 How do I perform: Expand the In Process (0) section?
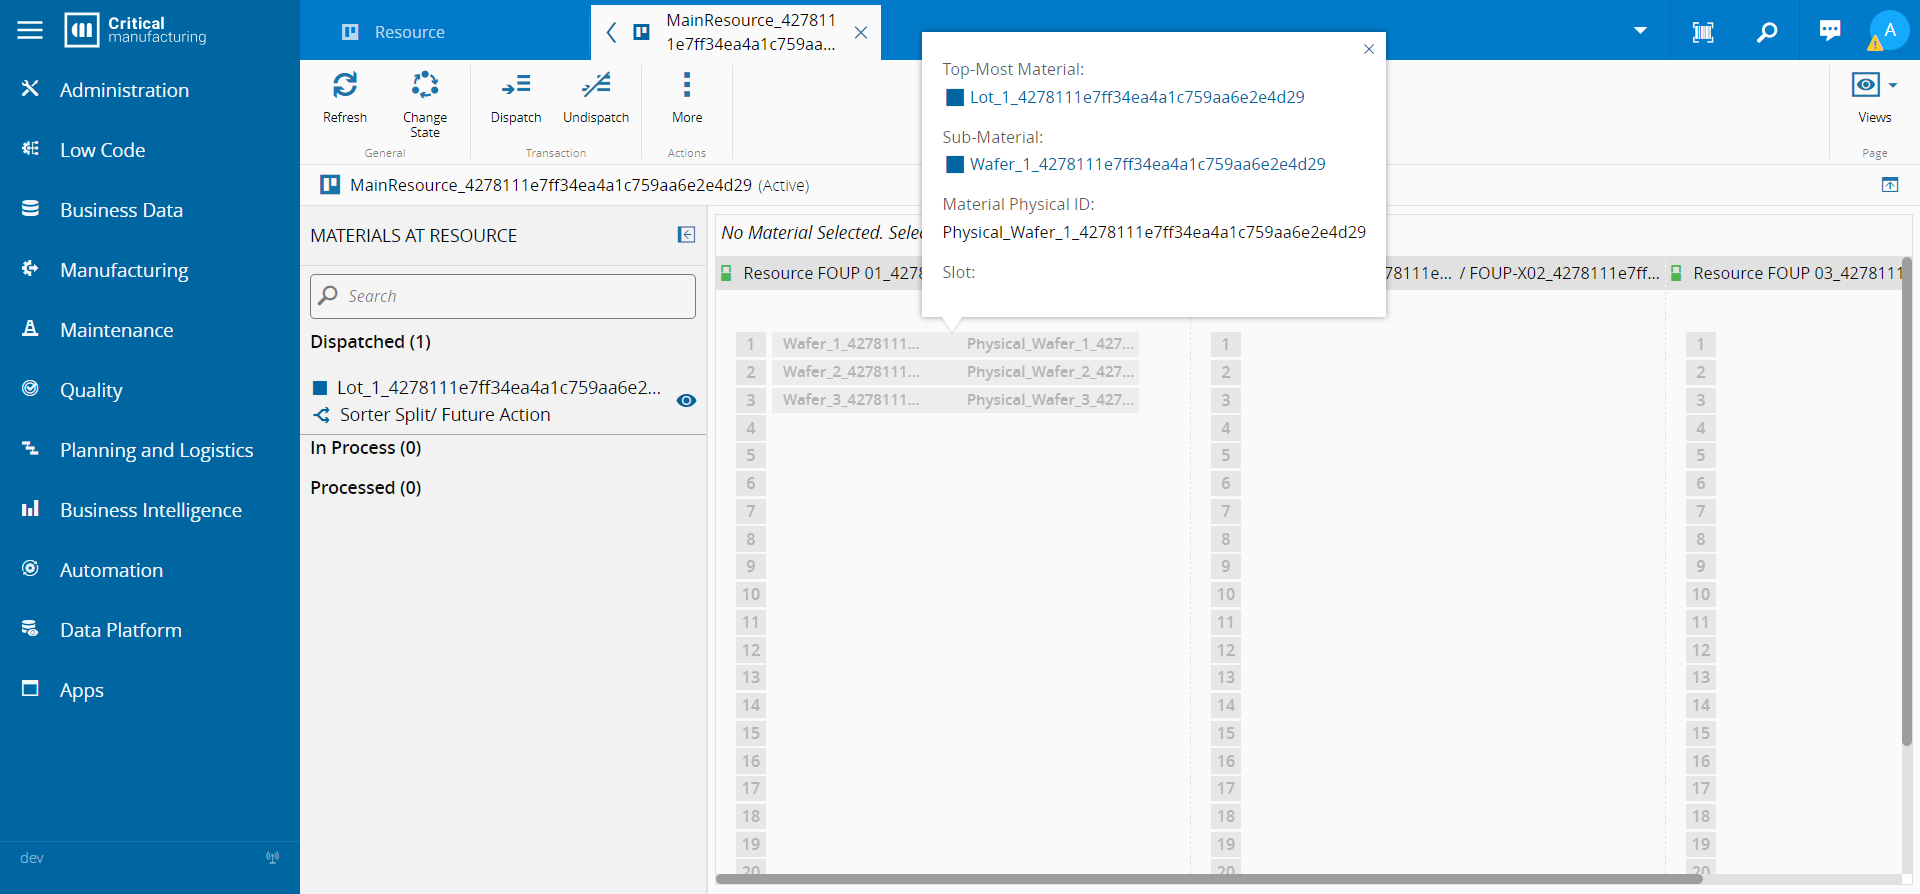[x=366, y=448]
